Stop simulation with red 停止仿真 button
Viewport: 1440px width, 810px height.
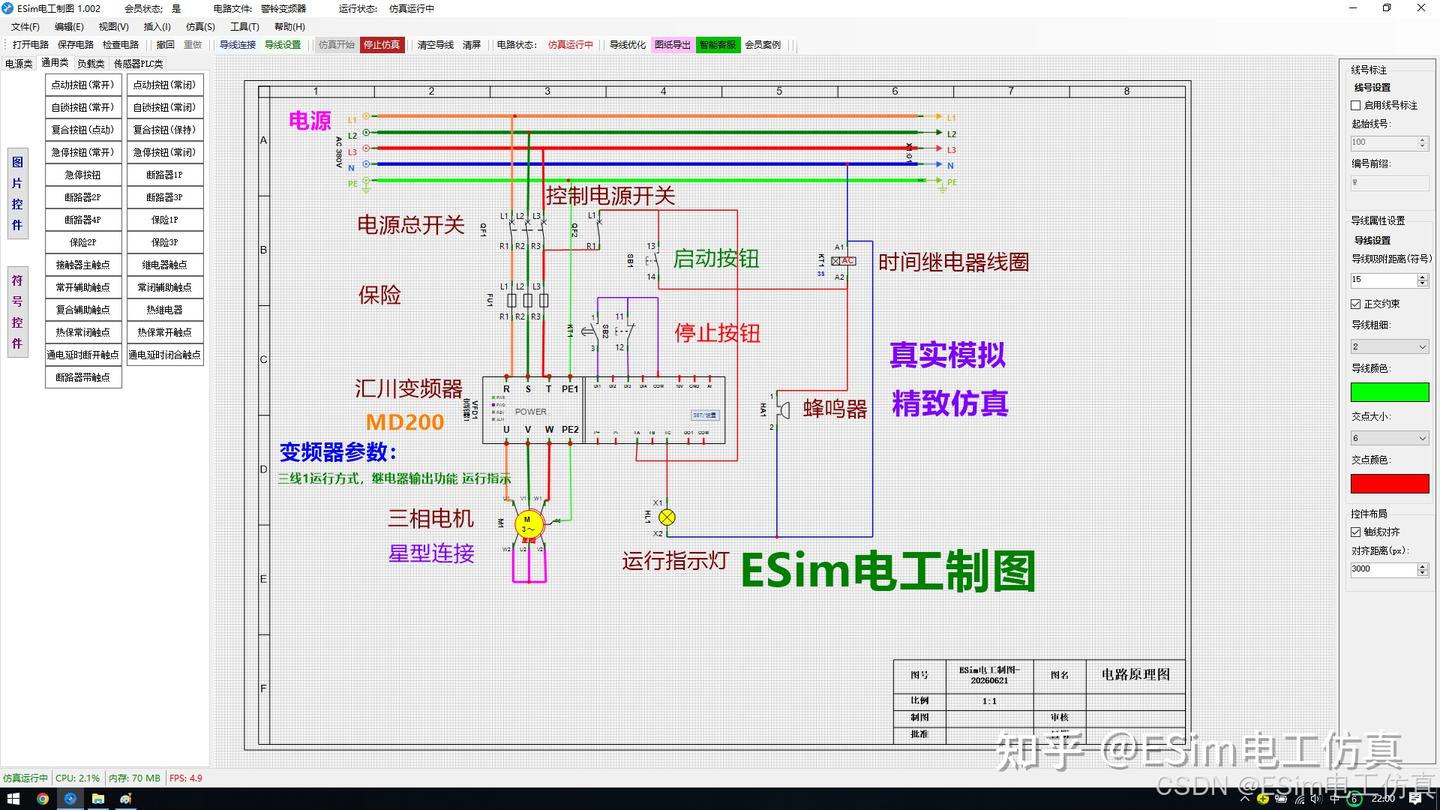tap(382, 45)
